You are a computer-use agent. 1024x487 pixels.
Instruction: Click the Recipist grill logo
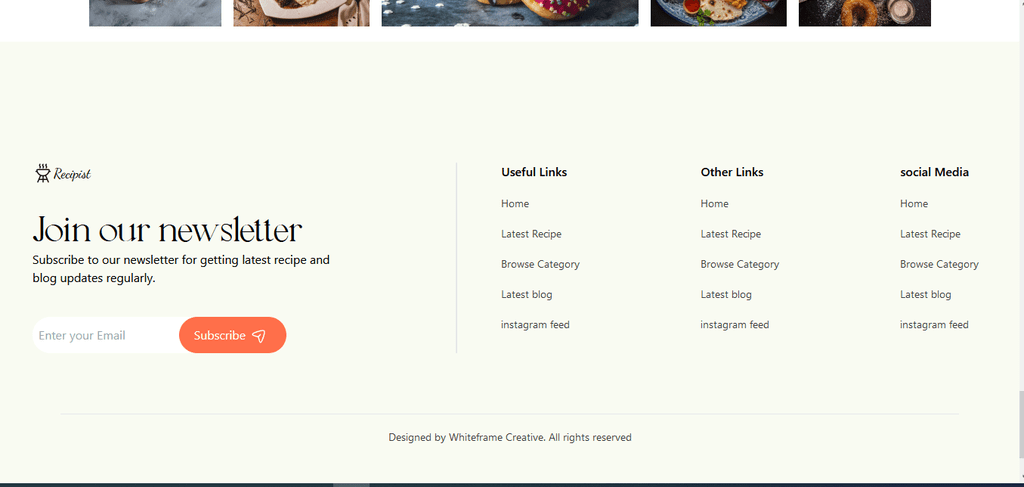[x=63, y=174]
